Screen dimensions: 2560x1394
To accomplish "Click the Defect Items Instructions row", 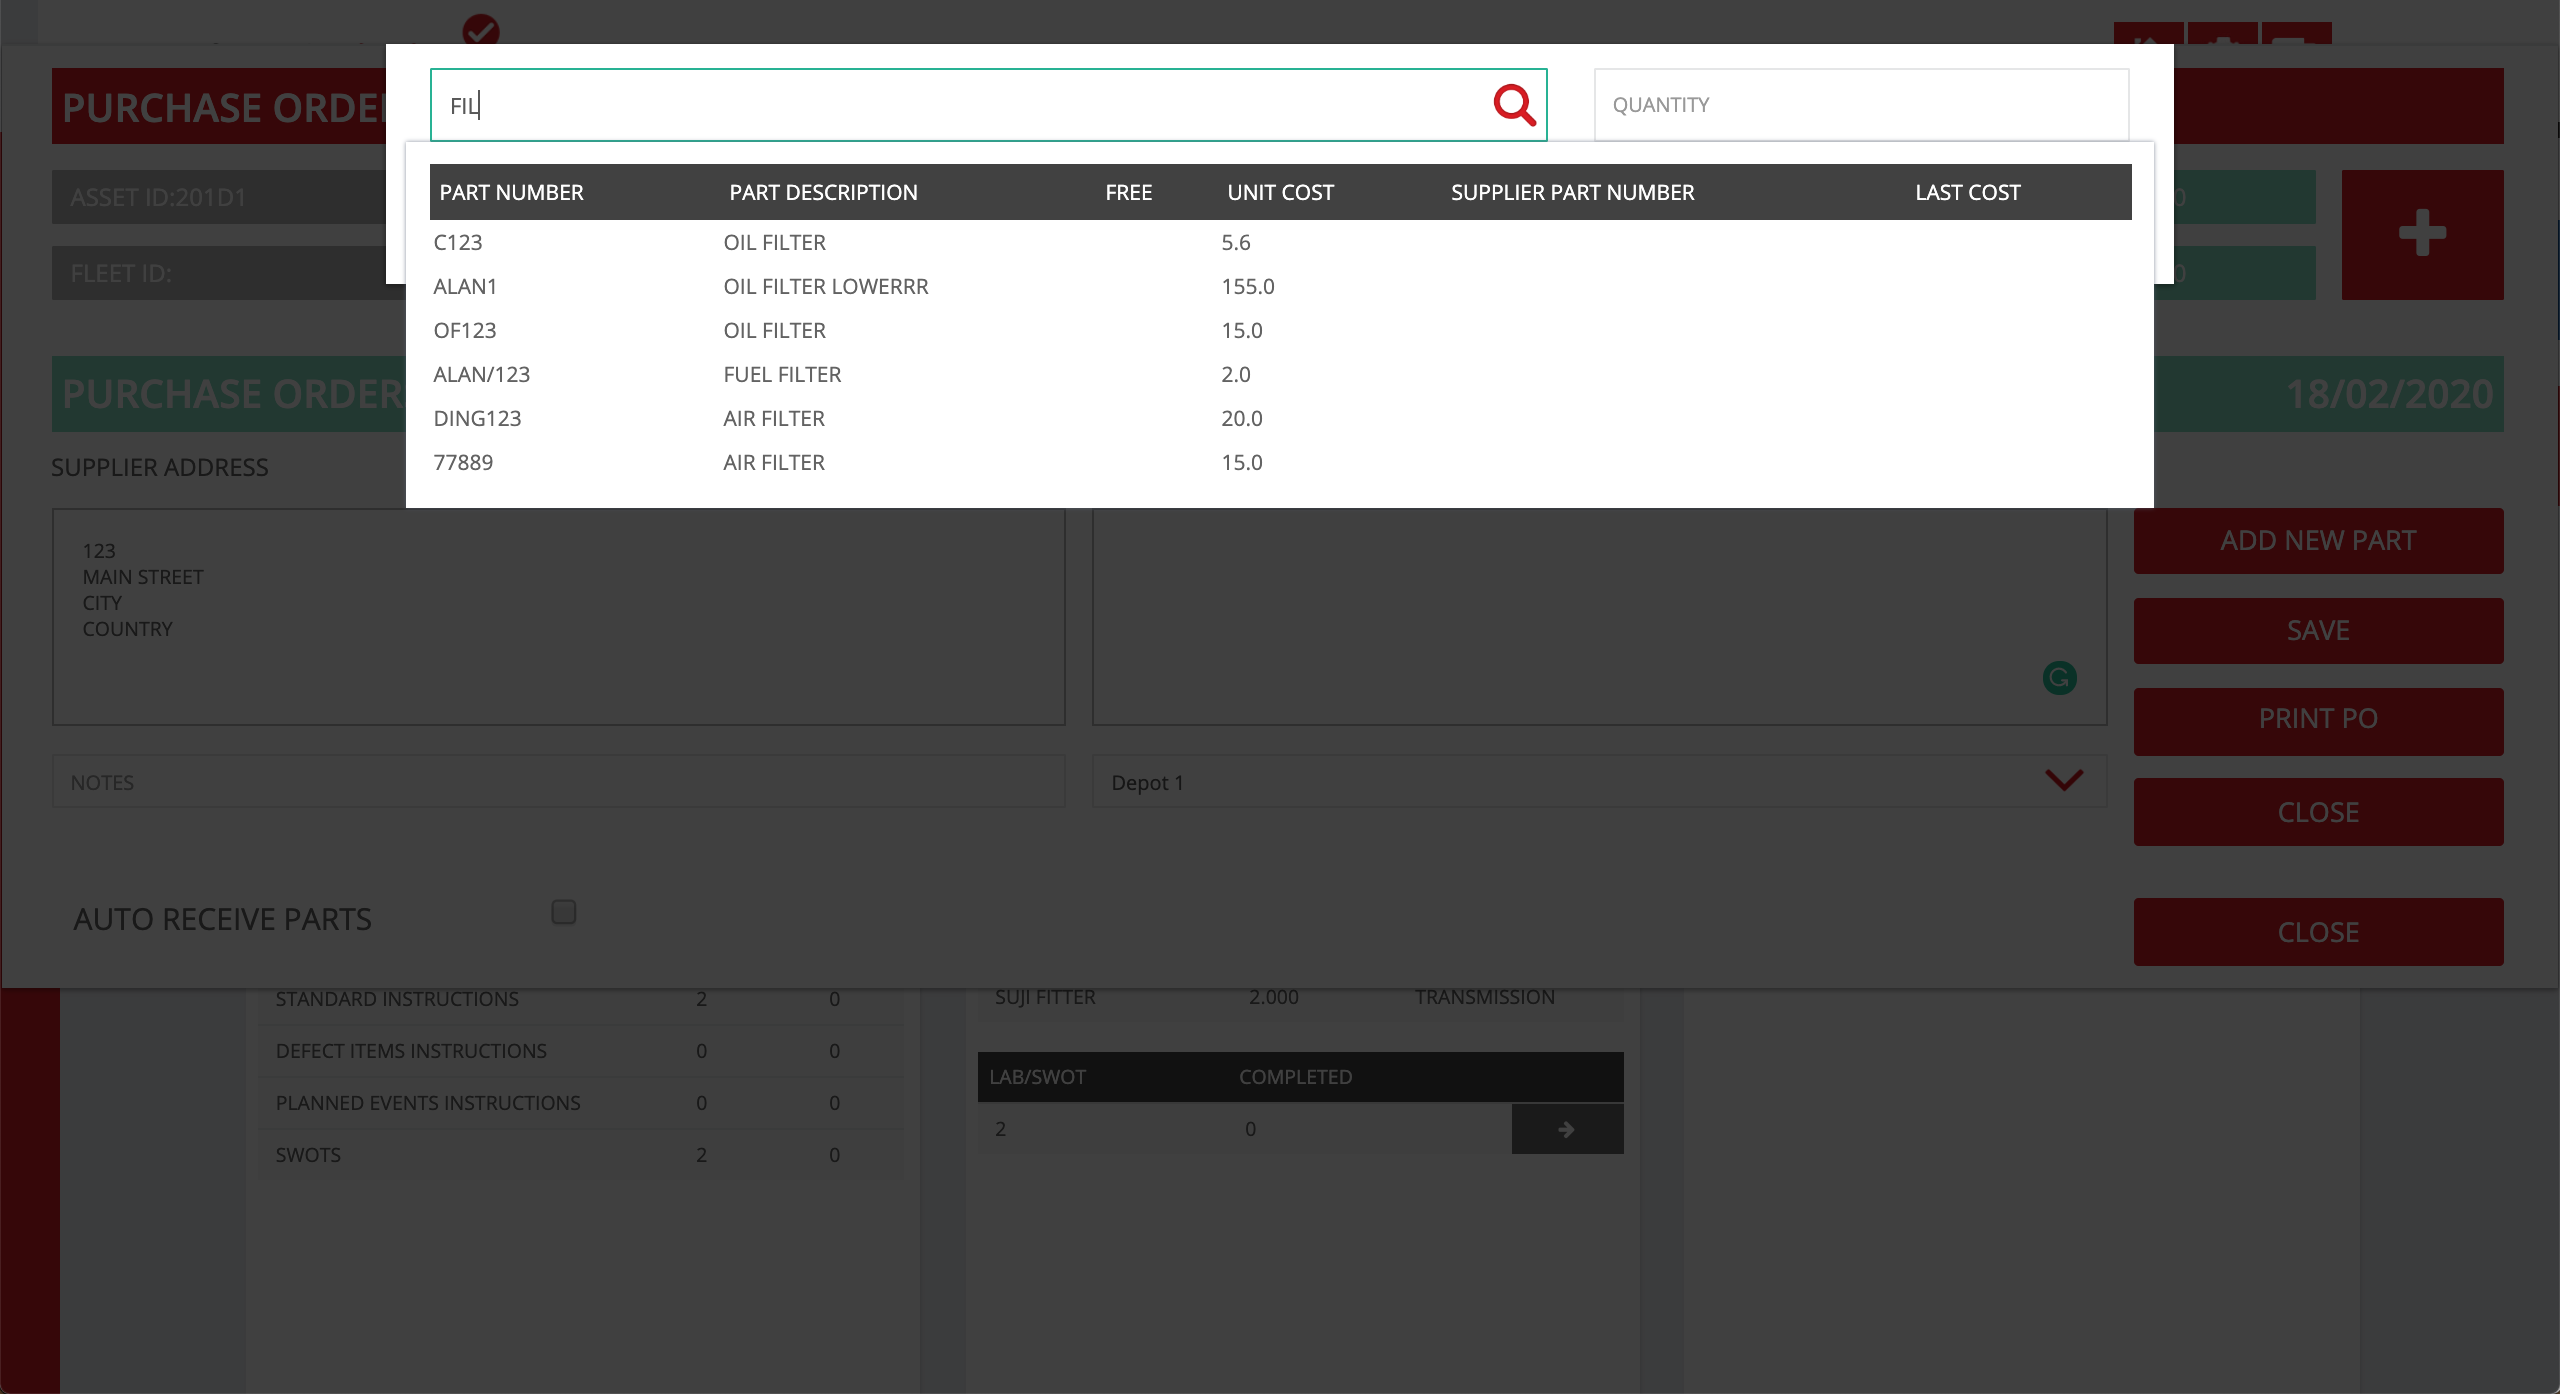I will tap(580, 1051).
